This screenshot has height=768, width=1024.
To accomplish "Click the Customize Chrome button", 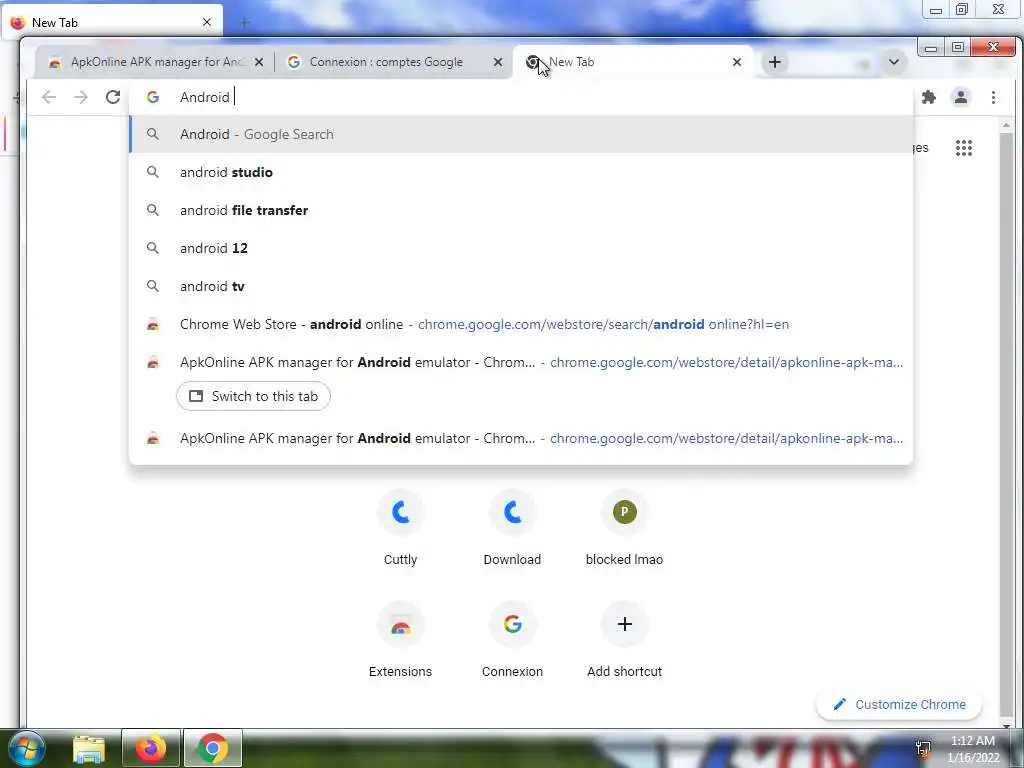I will pos(899,705).
